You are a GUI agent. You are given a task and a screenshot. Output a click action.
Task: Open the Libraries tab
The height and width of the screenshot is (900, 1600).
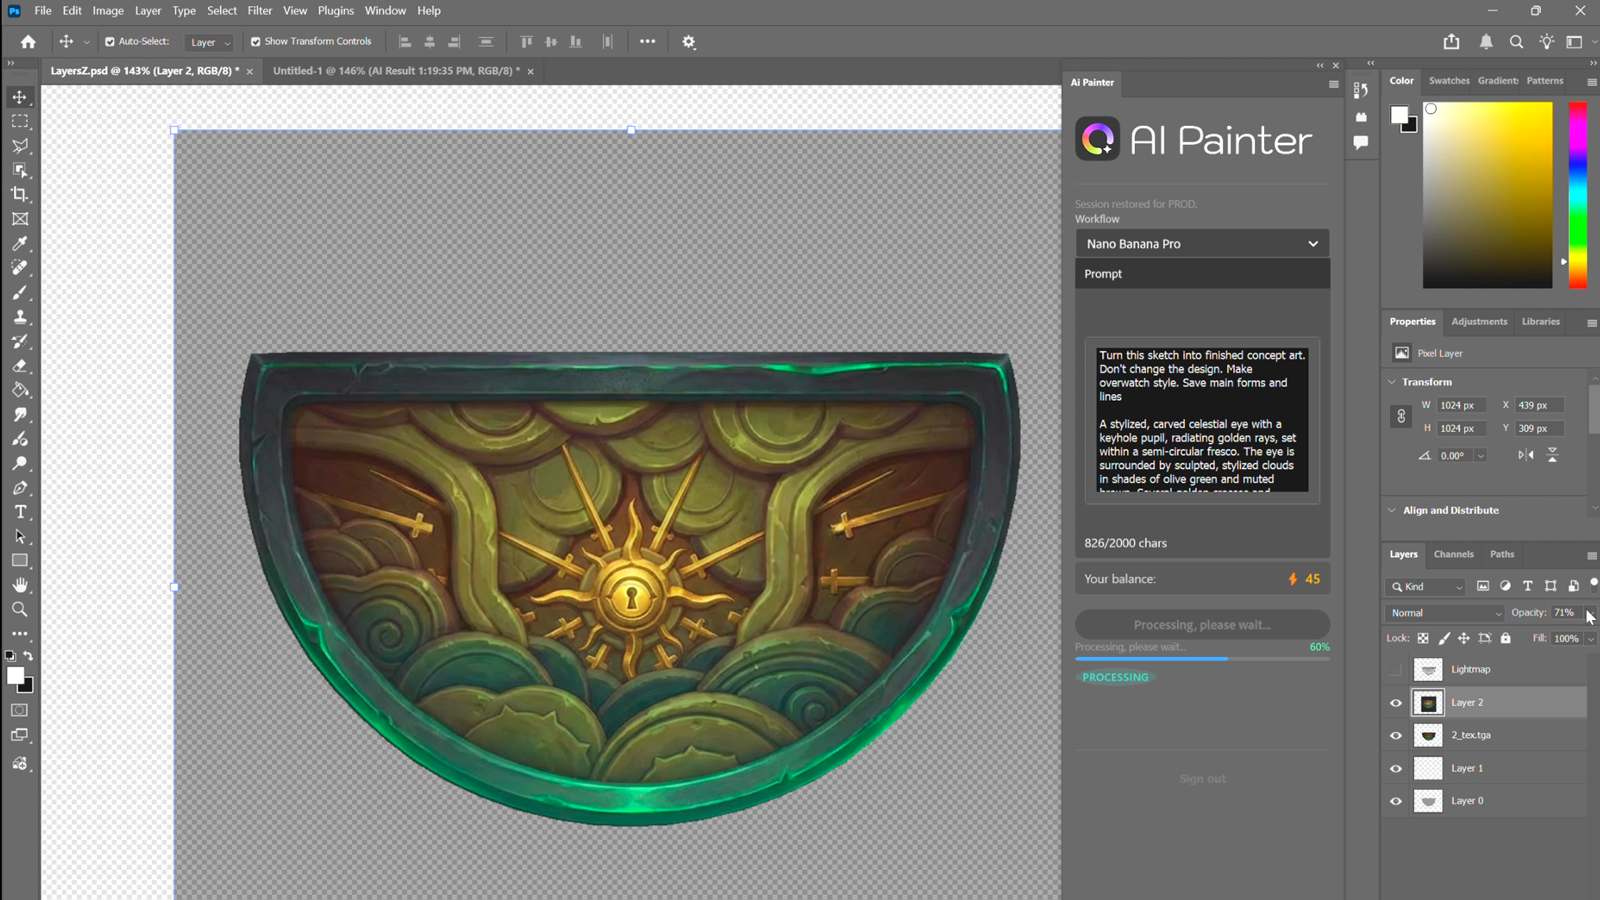(x=1540, y=322)
